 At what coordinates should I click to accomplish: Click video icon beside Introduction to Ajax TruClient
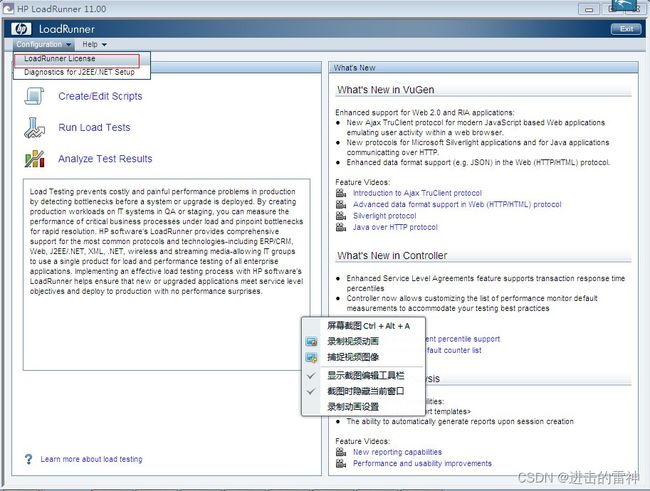pyautogui.click(x=341, y=193)
